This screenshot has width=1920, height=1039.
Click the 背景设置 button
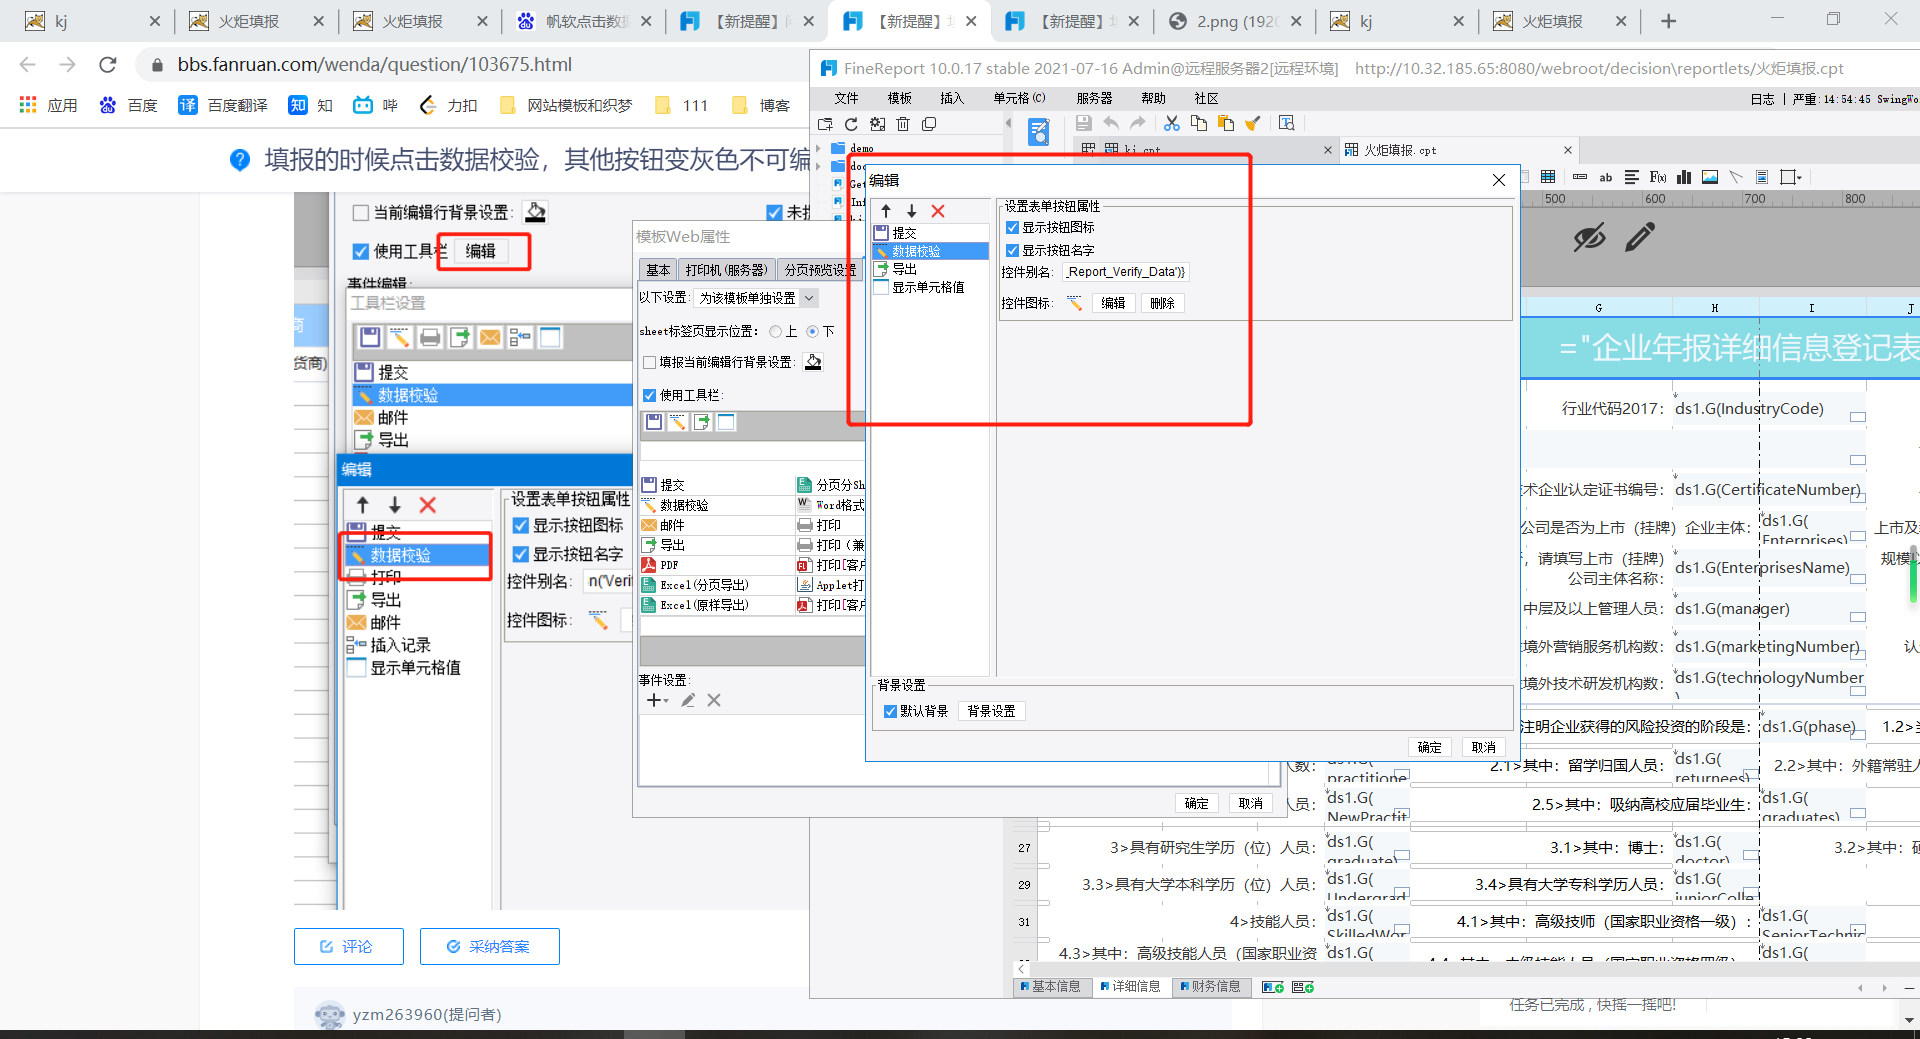[x=991, y=711]
